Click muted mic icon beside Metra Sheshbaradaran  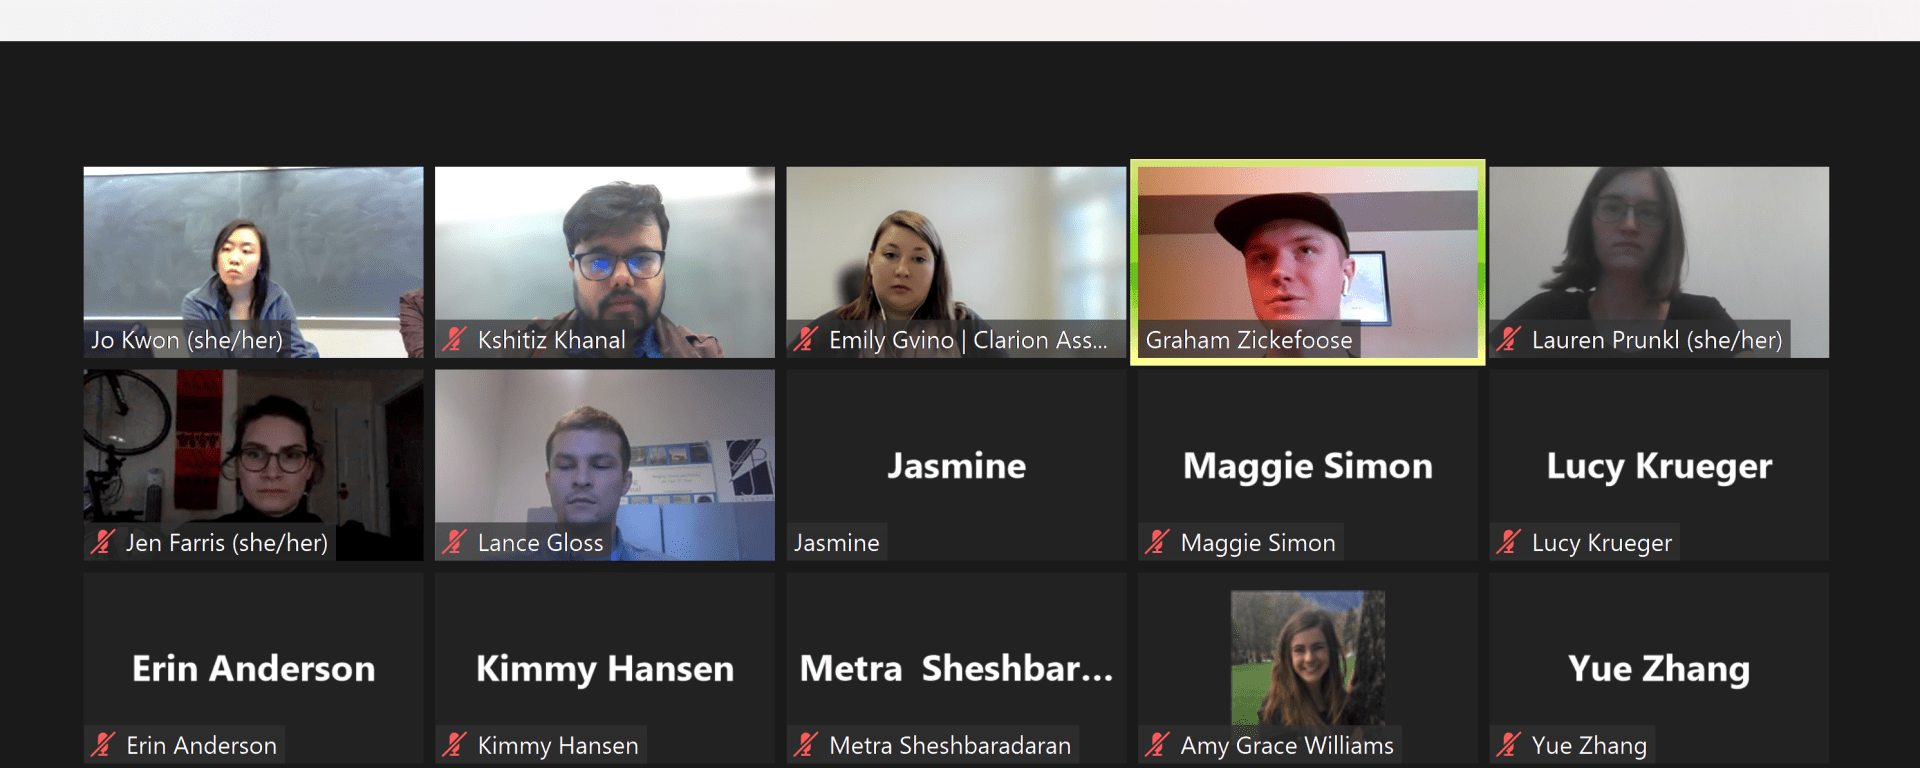(x=806, y=745)
